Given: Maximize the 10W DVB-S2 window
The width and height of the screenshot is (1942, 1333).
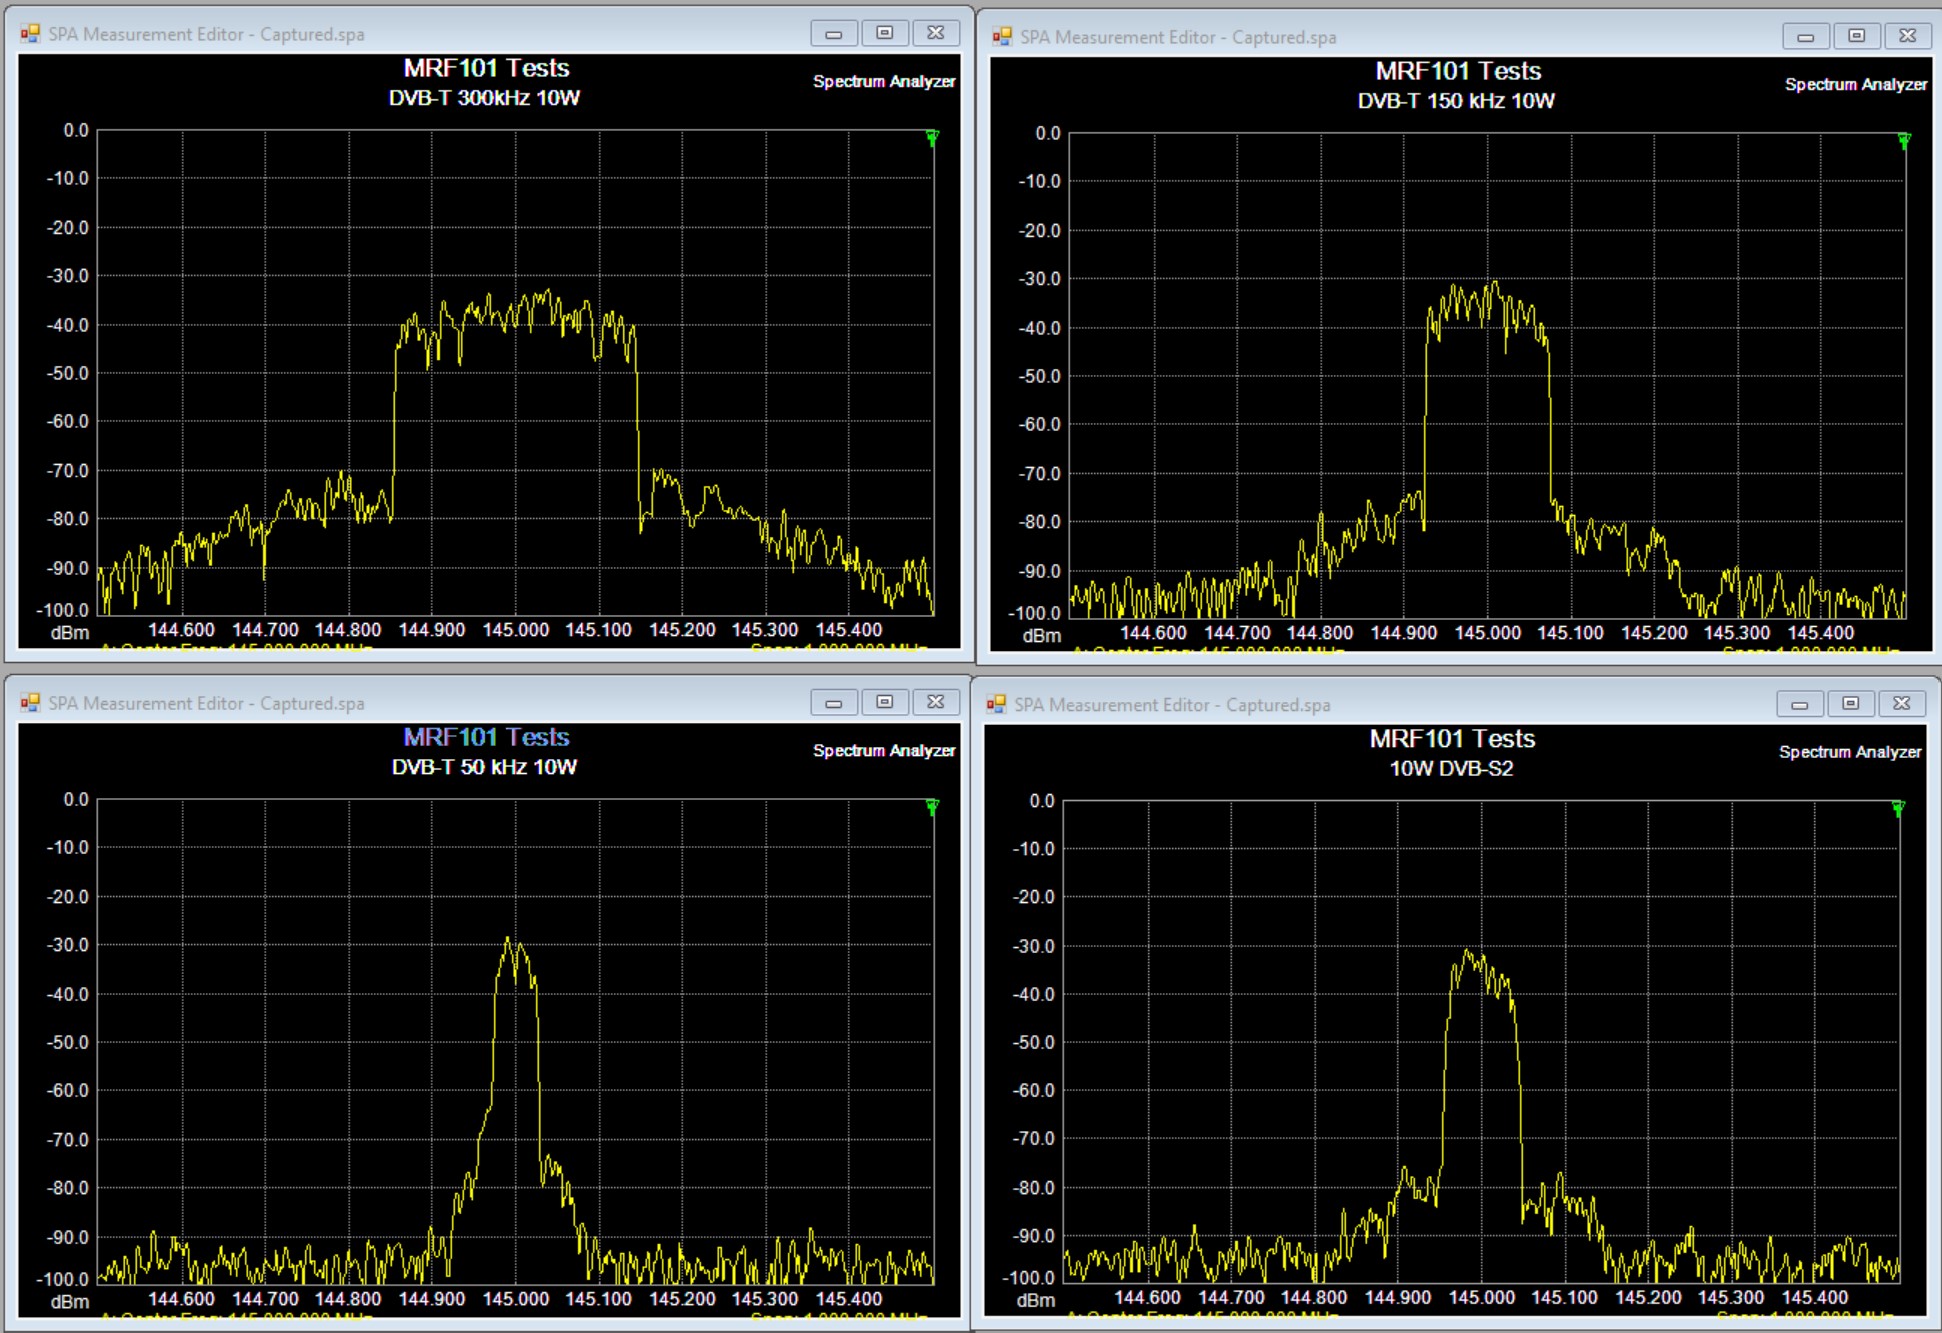Looking at the screenshot, I should tap(1851, 704).
